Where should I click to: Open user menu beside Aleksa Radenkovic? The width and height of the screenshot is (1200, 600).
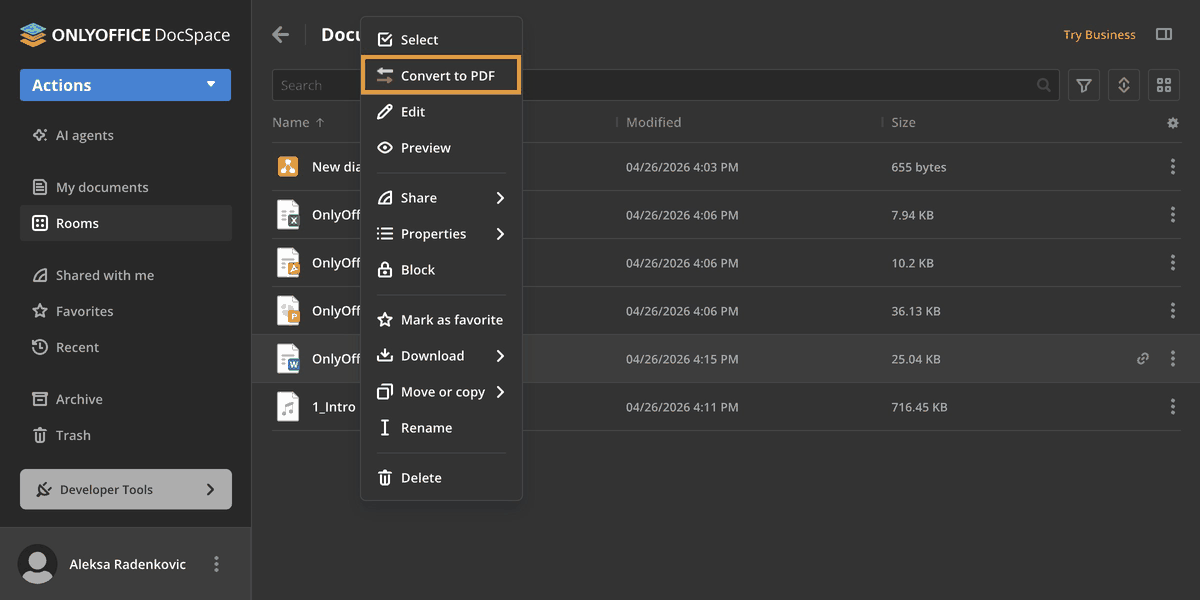tap(216, 564)
